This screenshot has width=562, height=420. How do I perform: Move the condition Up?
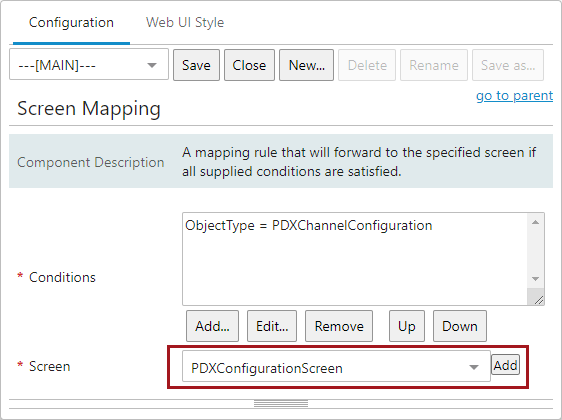[407, 326]
